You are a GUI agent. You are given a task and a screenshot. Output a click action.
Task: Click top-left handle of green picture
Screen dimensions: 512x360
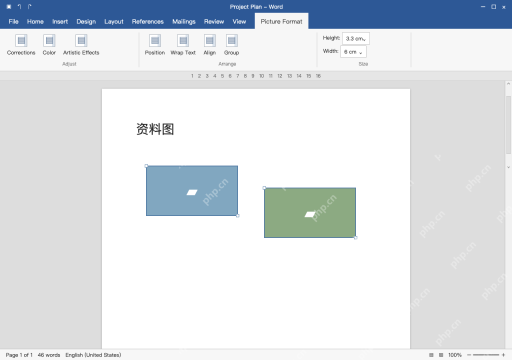coord(264,188)
